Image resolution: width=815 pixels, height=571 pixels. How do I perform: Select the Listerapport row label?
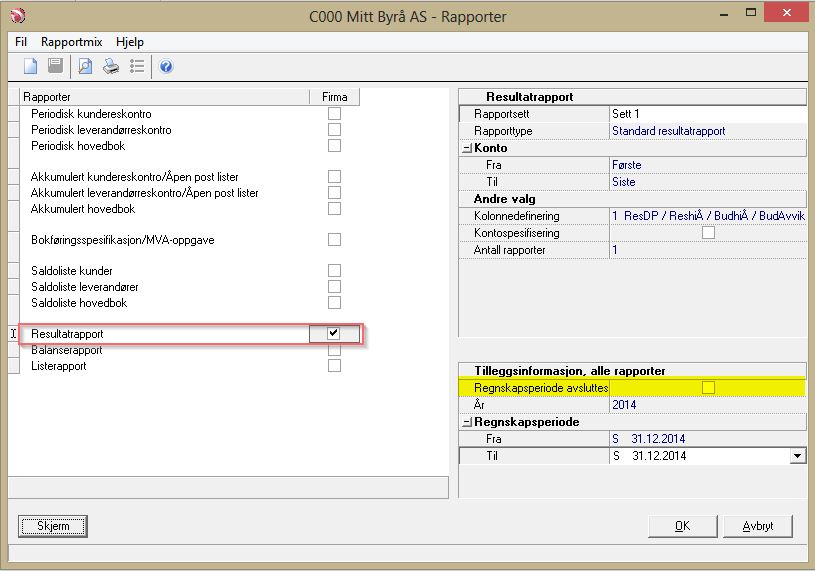point(58,366)
